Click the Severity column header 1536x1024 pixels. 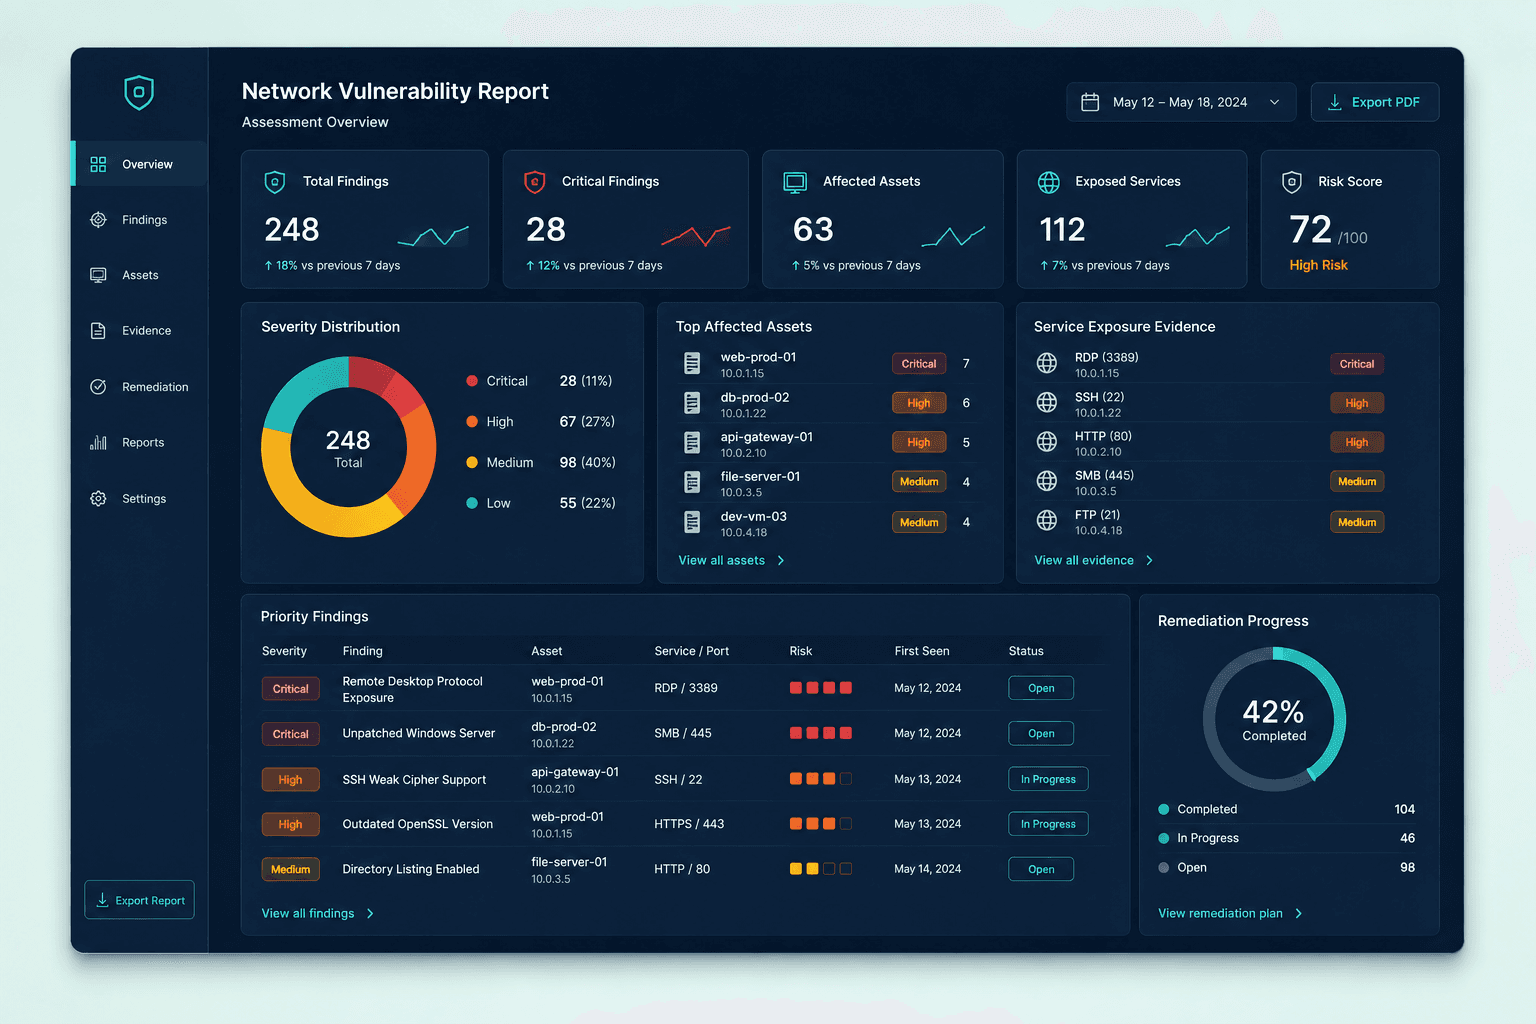284,651
